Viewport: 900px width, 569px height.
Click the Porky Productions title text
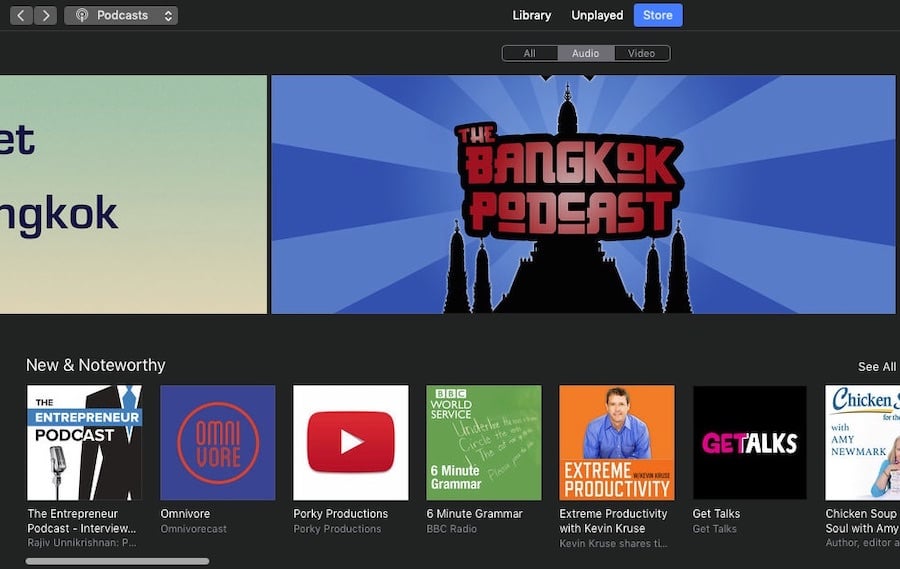click(340, 514)
